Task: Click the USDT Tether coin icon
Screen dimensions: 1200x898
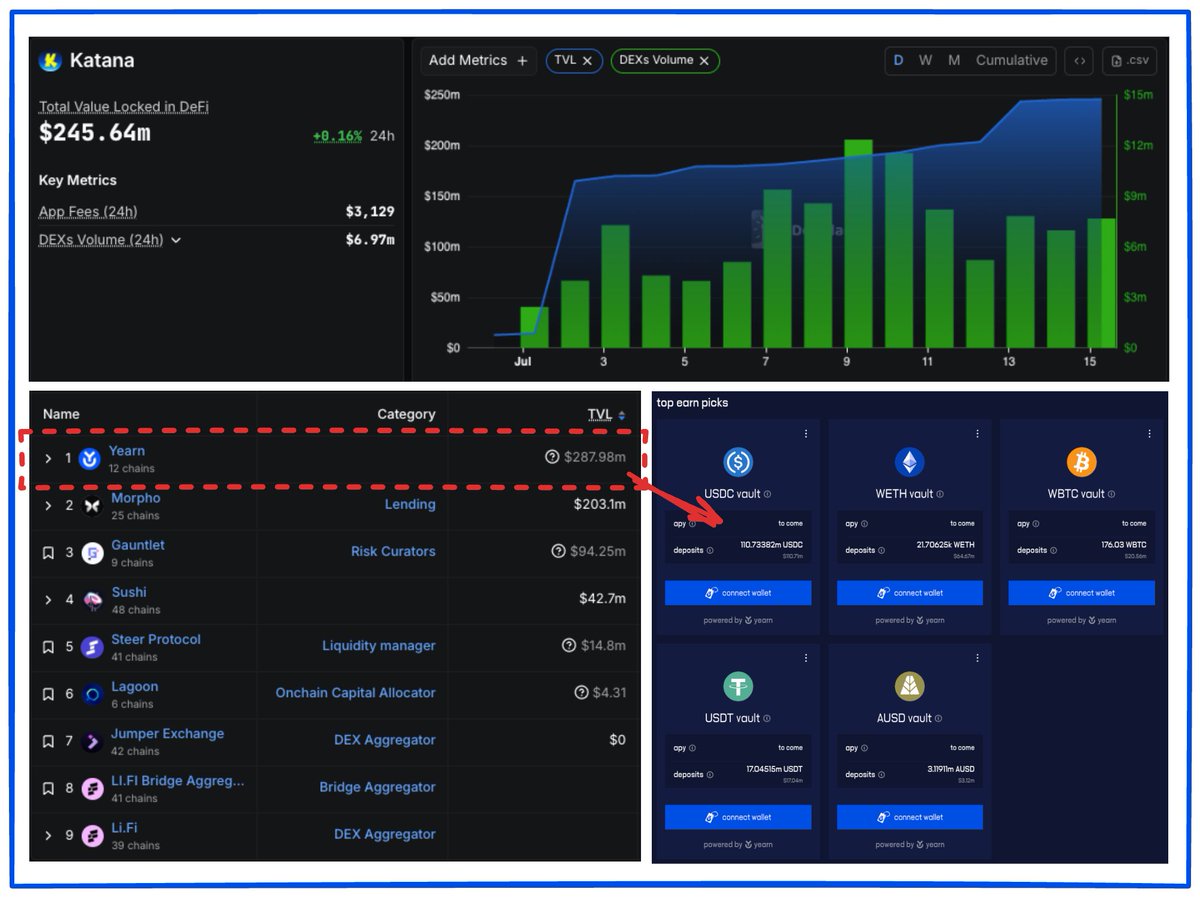Action: click(738, 686)
